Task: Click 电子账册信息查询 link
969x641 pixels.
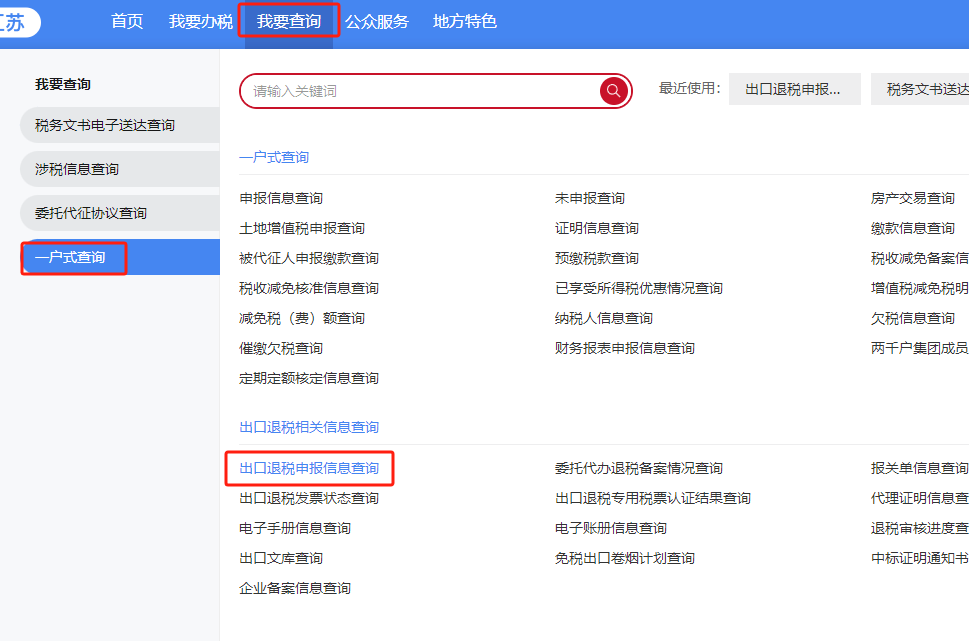Action: (x=611, y=528)
